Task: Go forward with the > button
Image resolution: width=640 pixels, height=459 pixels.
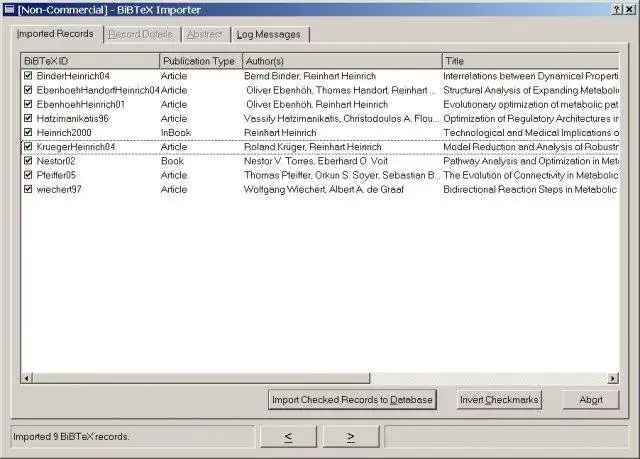Action: pos(351,437)
